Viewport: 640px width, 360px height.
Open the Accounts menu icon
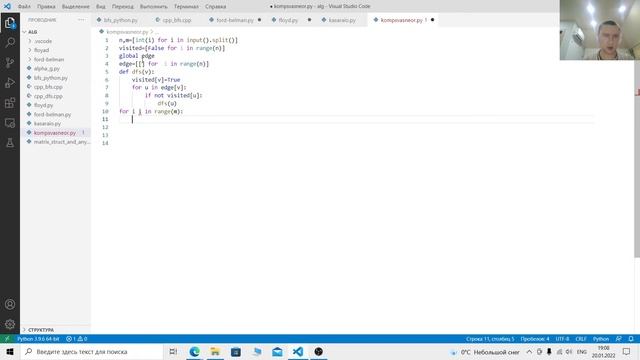(10, 304)
